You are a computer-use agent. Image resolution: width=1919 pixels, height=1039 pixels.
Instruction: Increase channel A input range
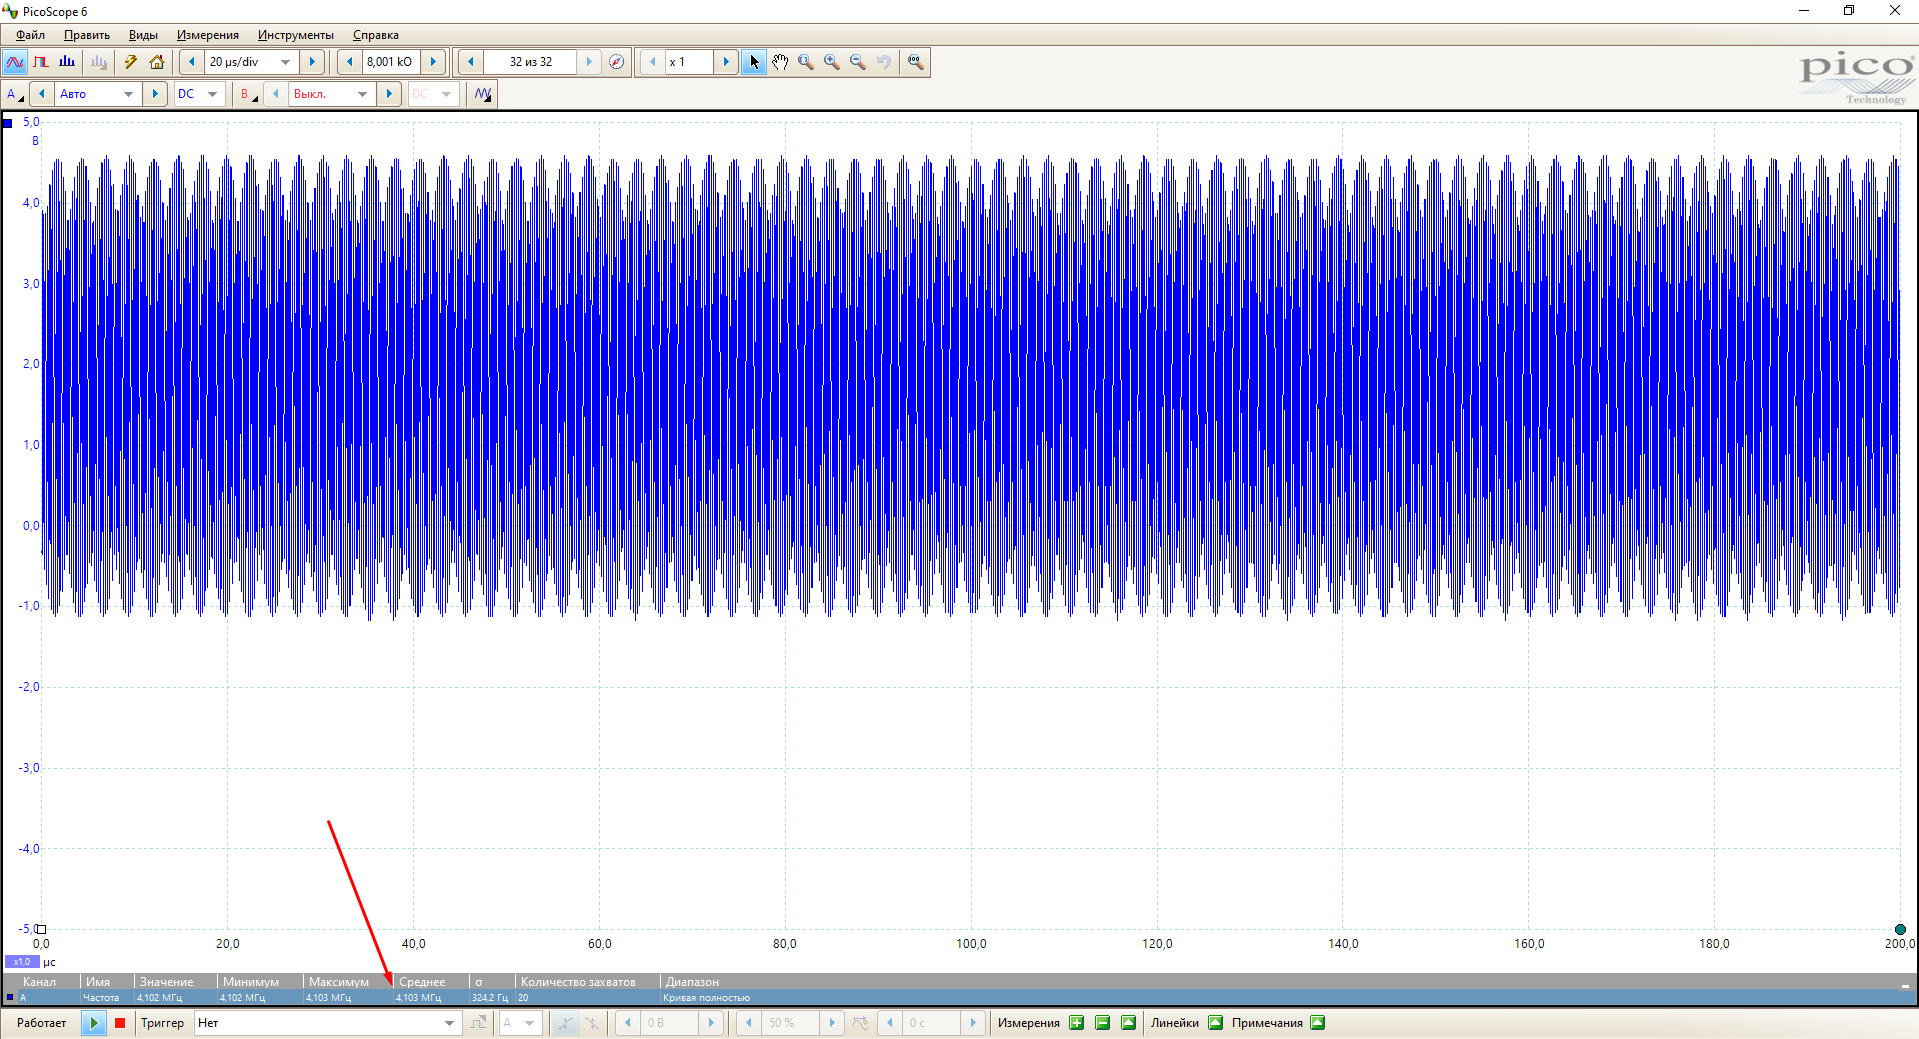pos(154,94)
